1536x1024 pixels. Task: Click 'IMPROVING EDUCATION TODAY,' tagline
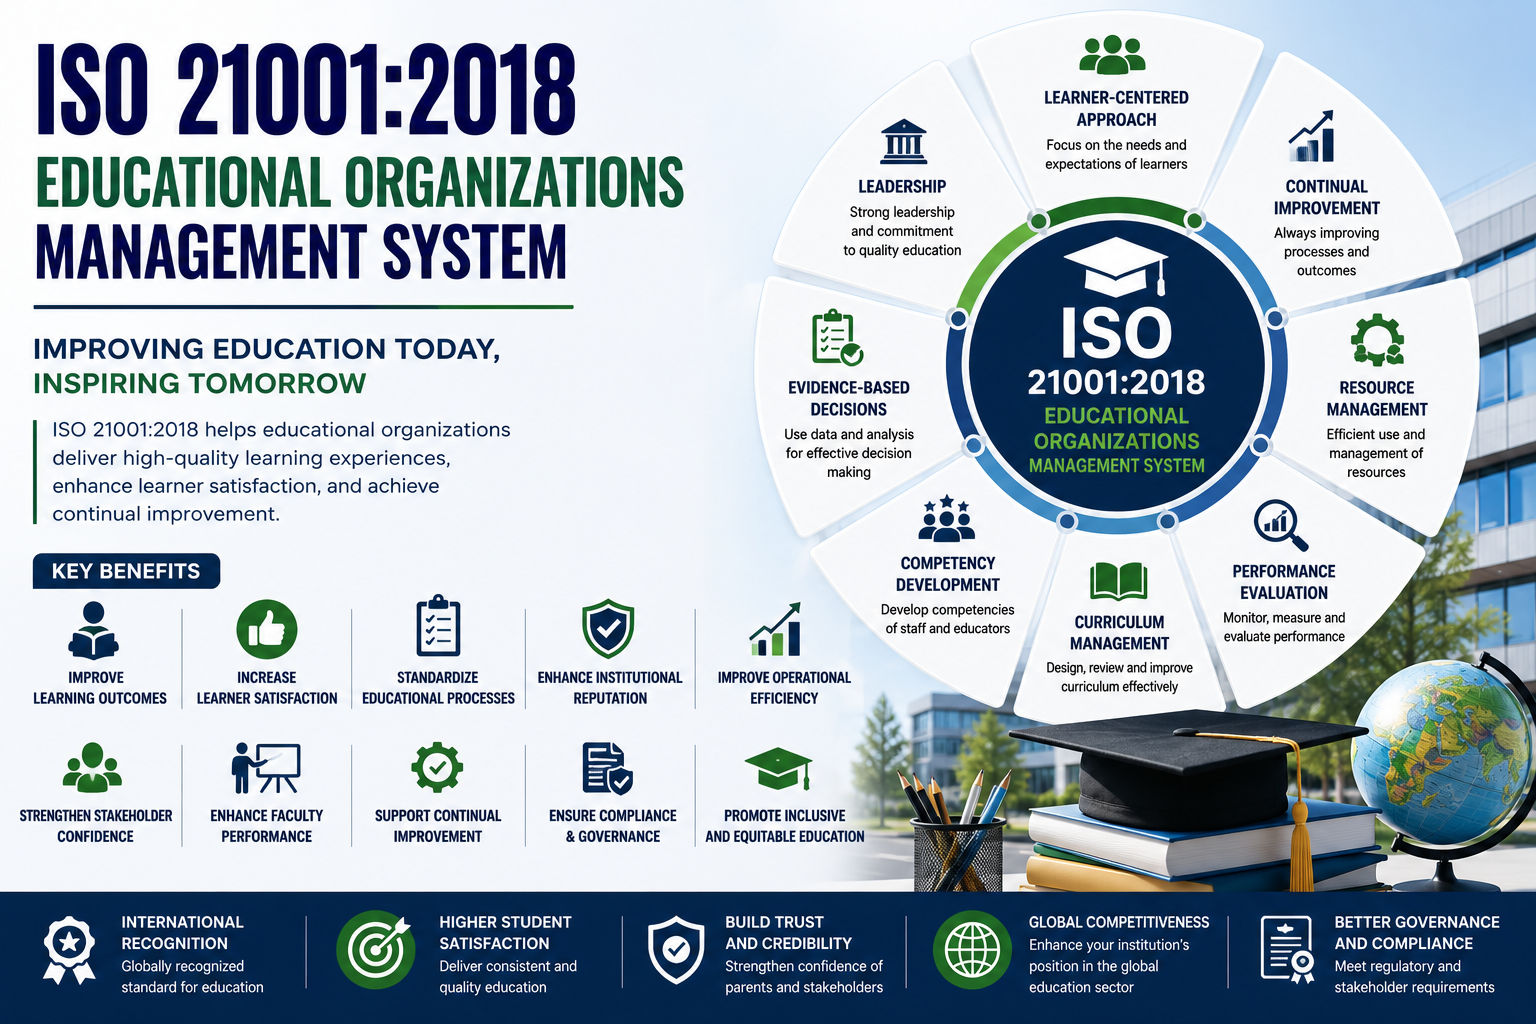click(x=266, y=348)
